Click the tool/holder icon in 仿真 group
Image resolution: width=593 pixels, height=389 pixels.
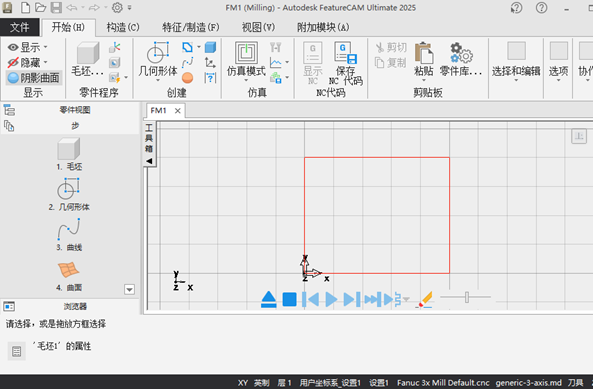click(276, 47)
